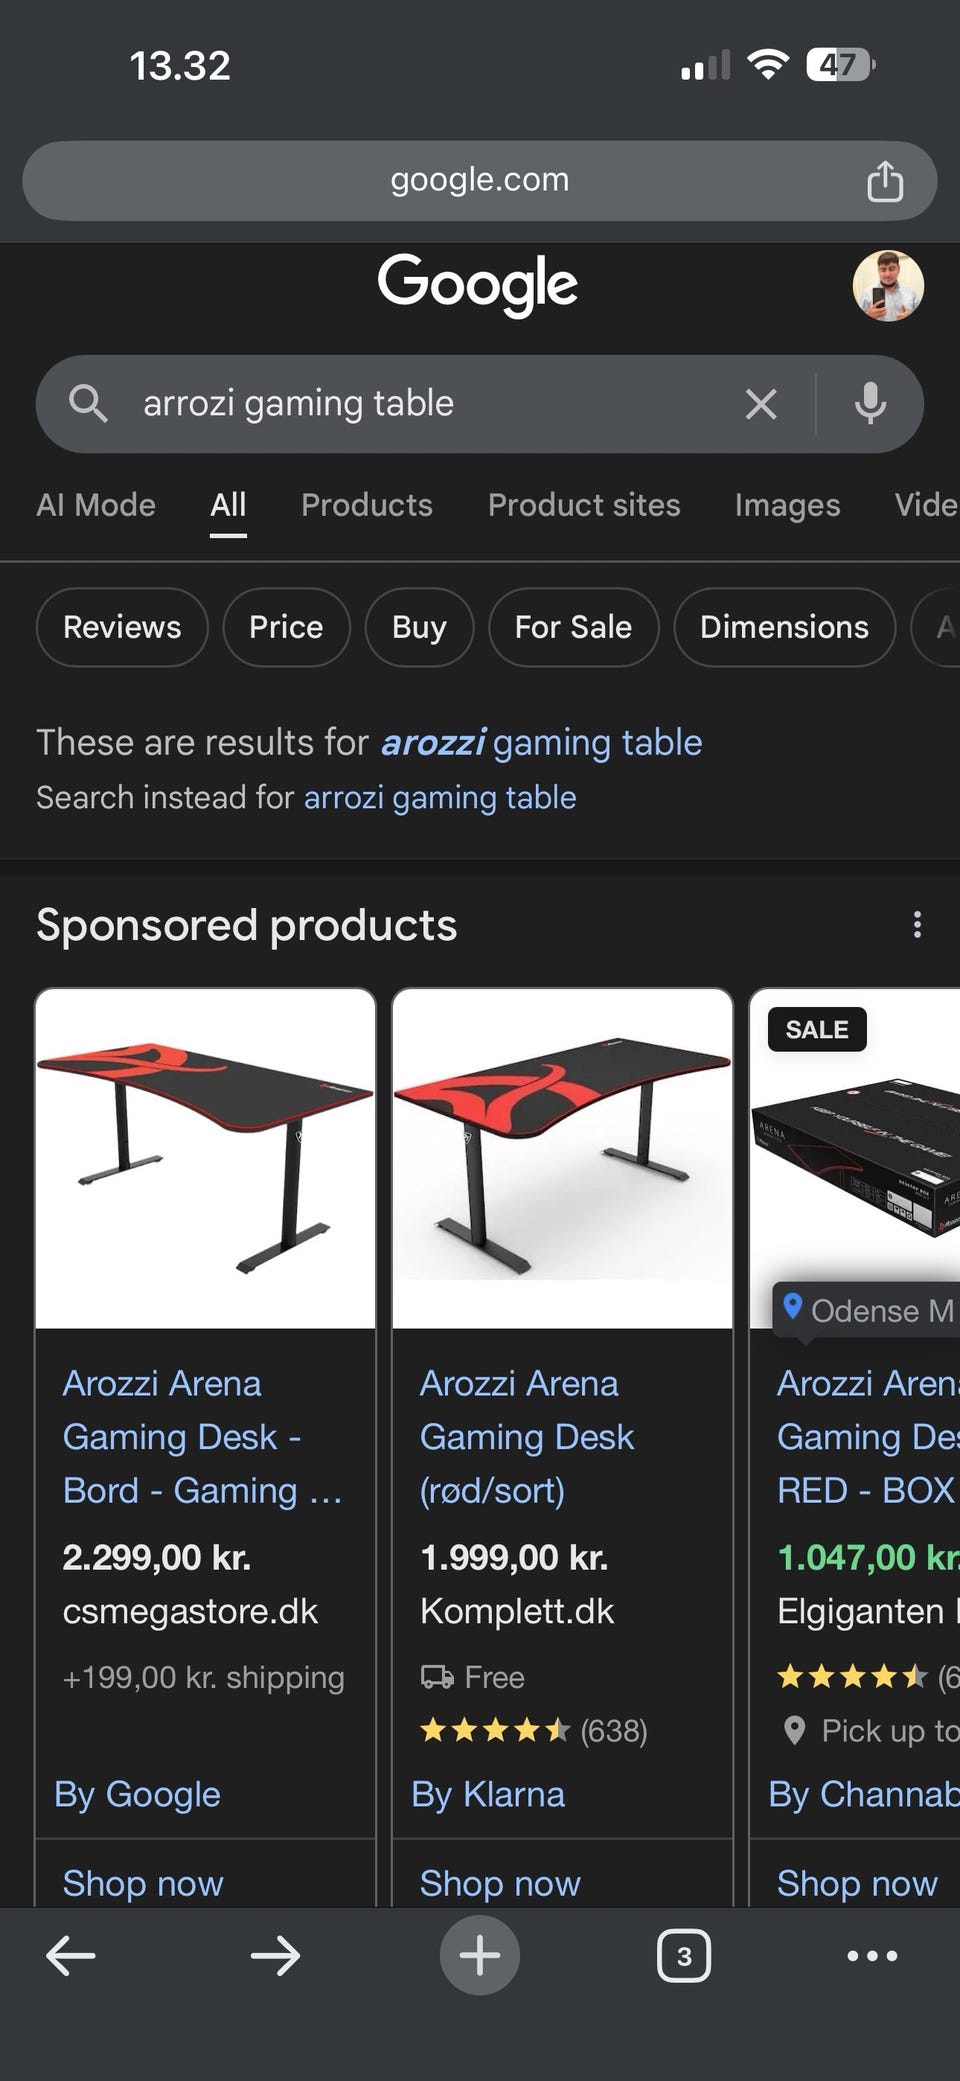Switch to the Products tab
This screenshot has width=960, height=2081.
pos(367,505)
